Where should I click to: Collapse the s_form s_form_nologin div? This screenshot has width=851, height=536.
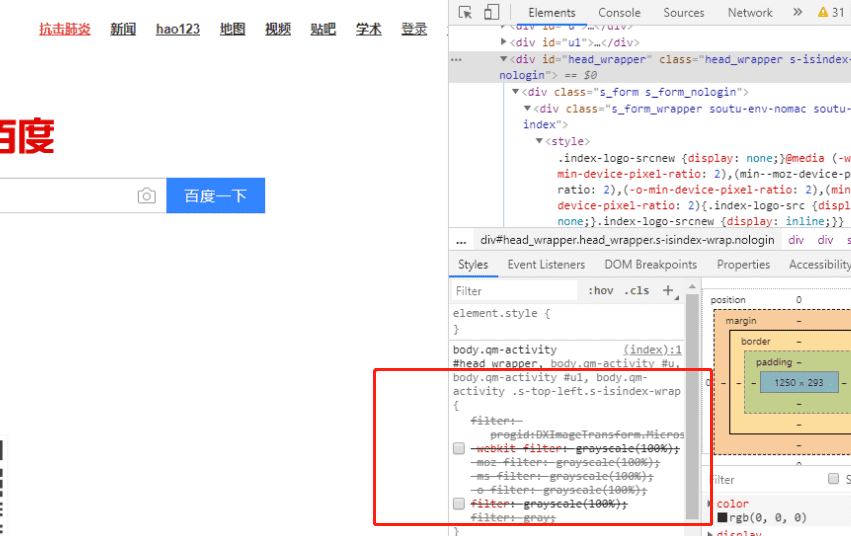[515, 92]
